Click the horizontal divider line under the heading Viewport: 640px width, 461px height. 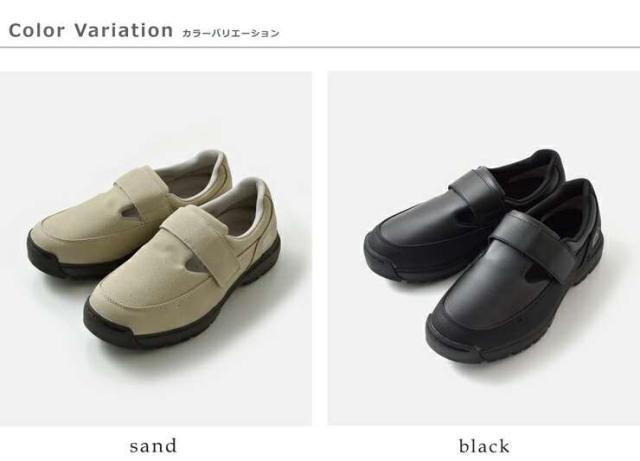320,47
